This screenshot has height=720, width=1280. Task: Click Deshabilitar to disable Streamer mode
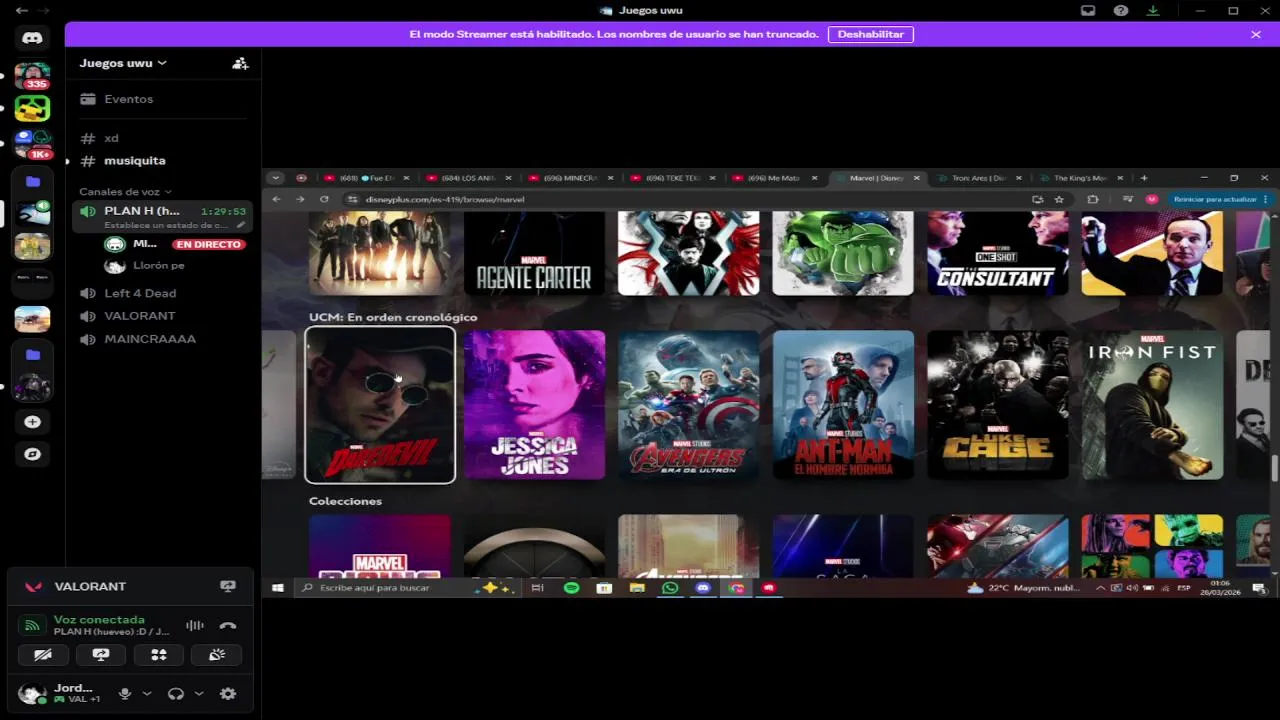point(870,34)
